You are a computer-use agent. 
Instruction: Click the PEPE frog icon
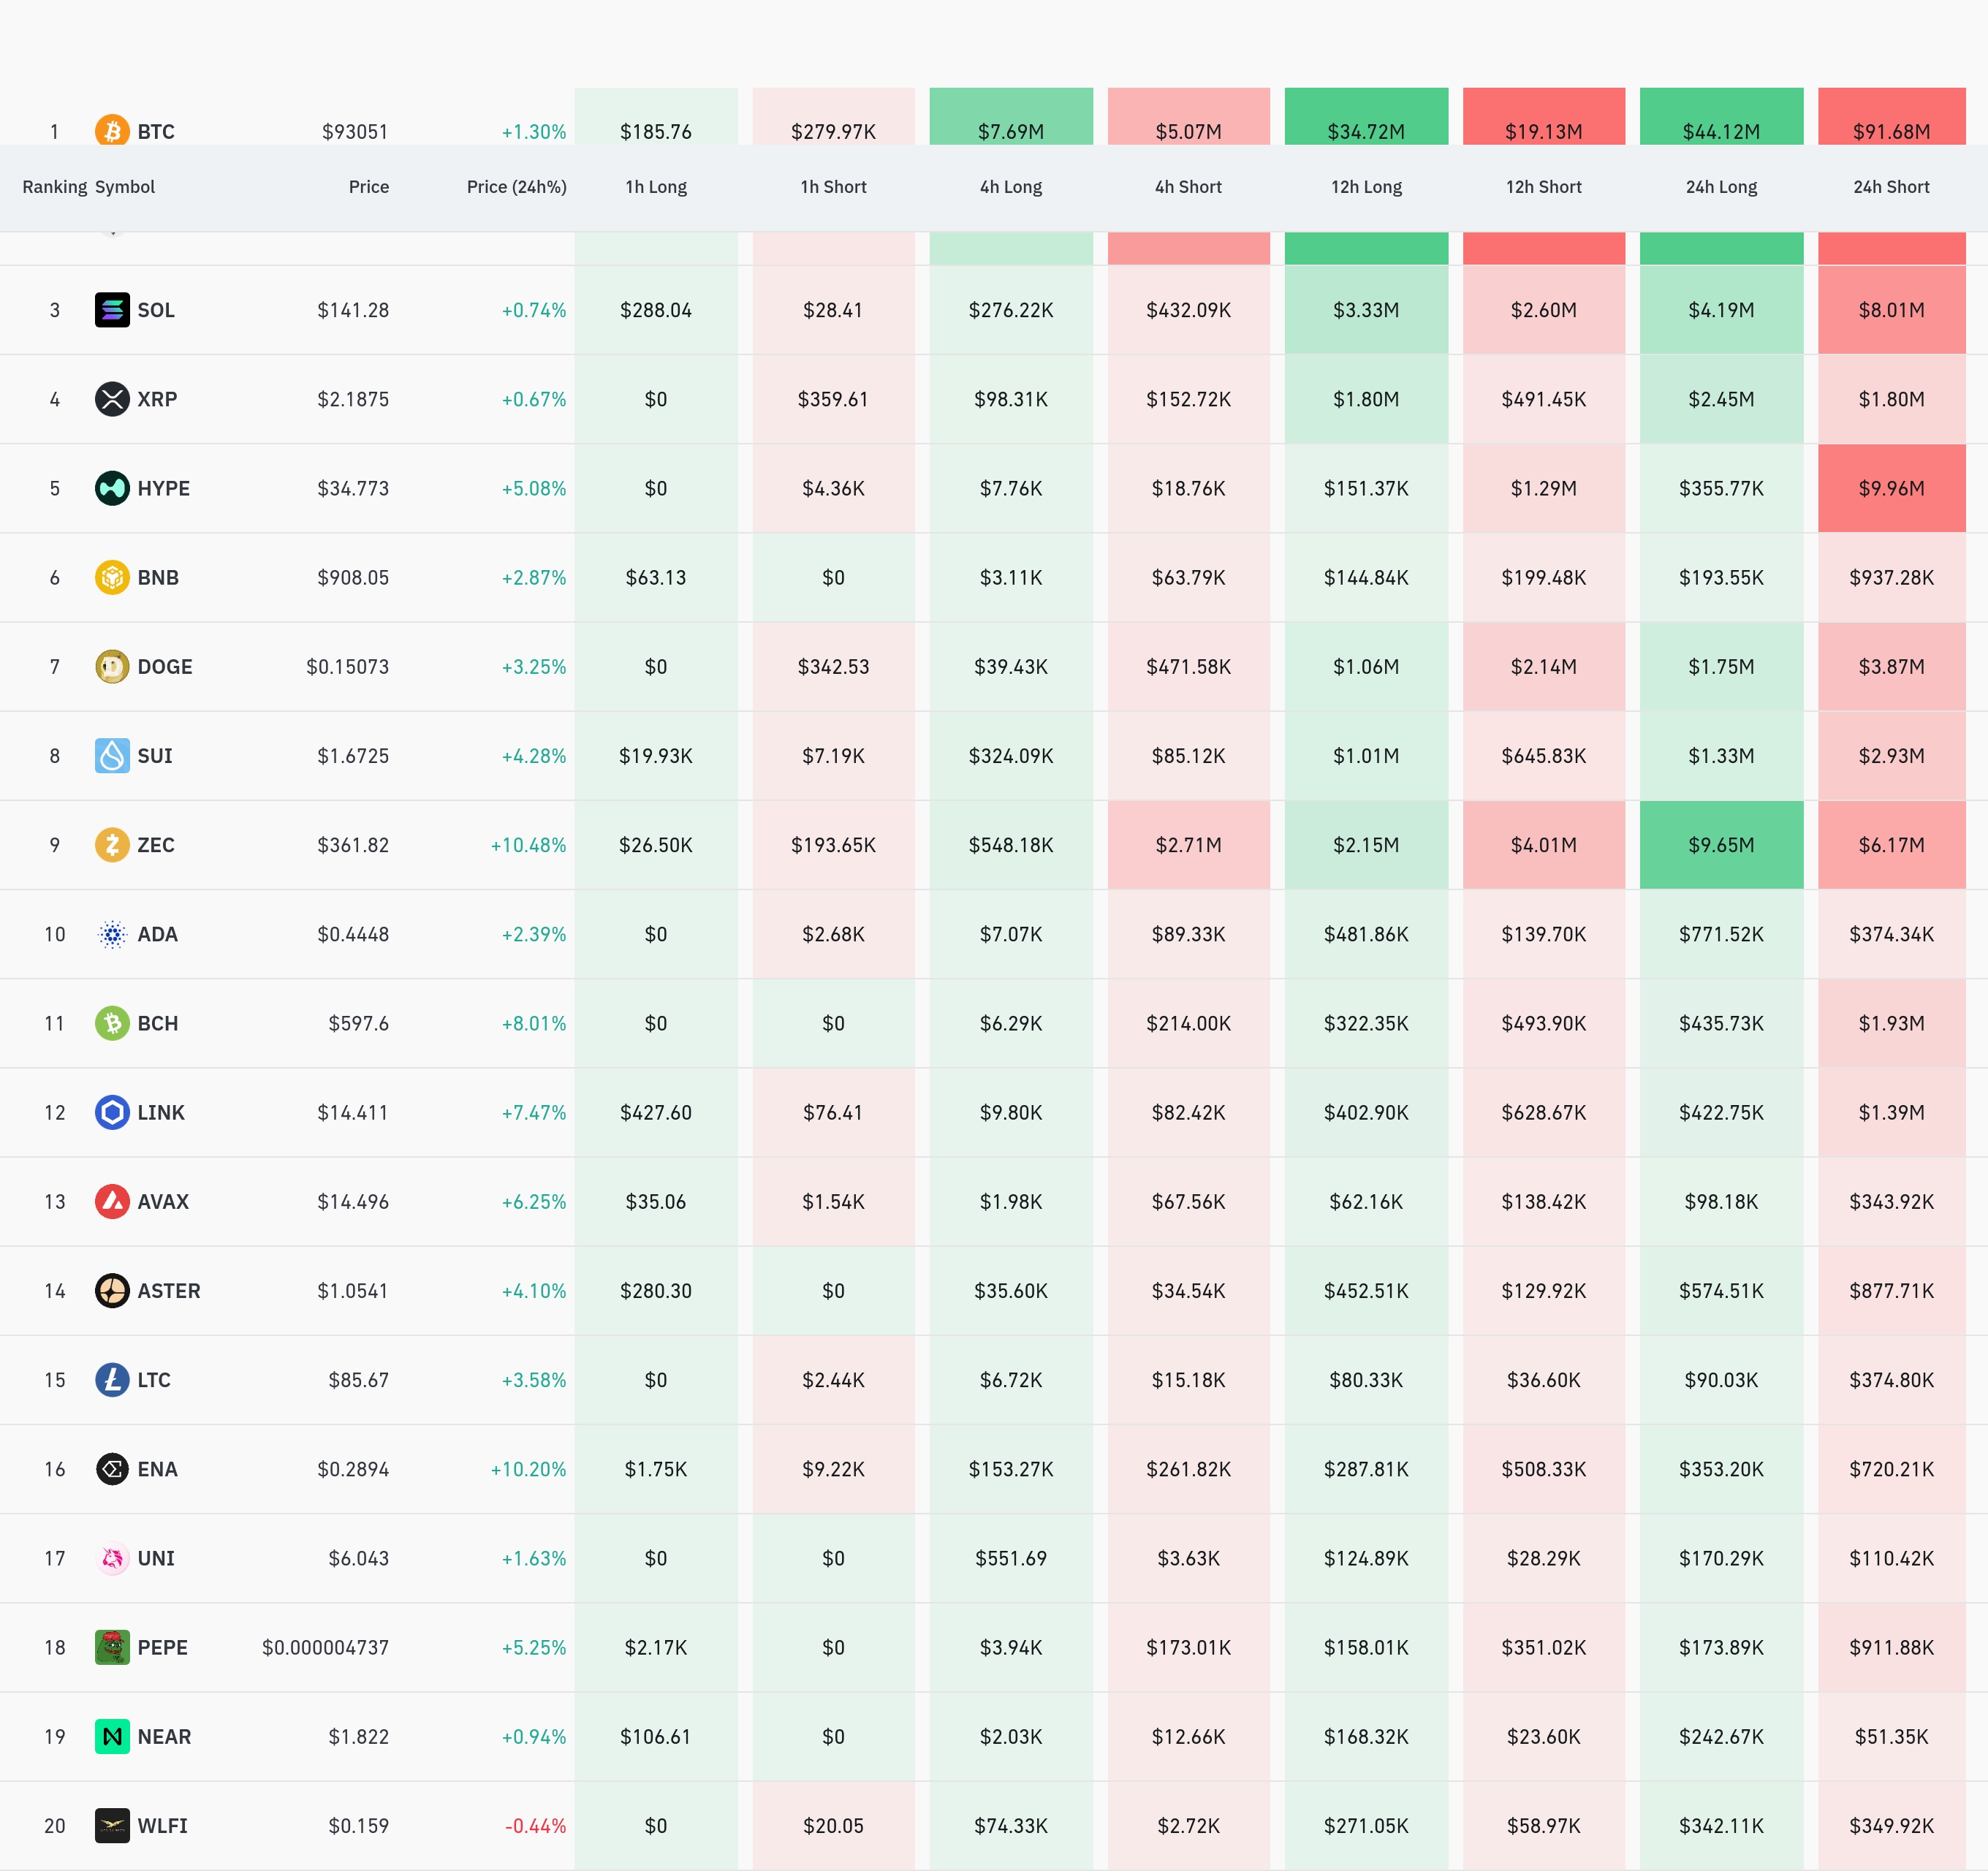coord(112,1647)
